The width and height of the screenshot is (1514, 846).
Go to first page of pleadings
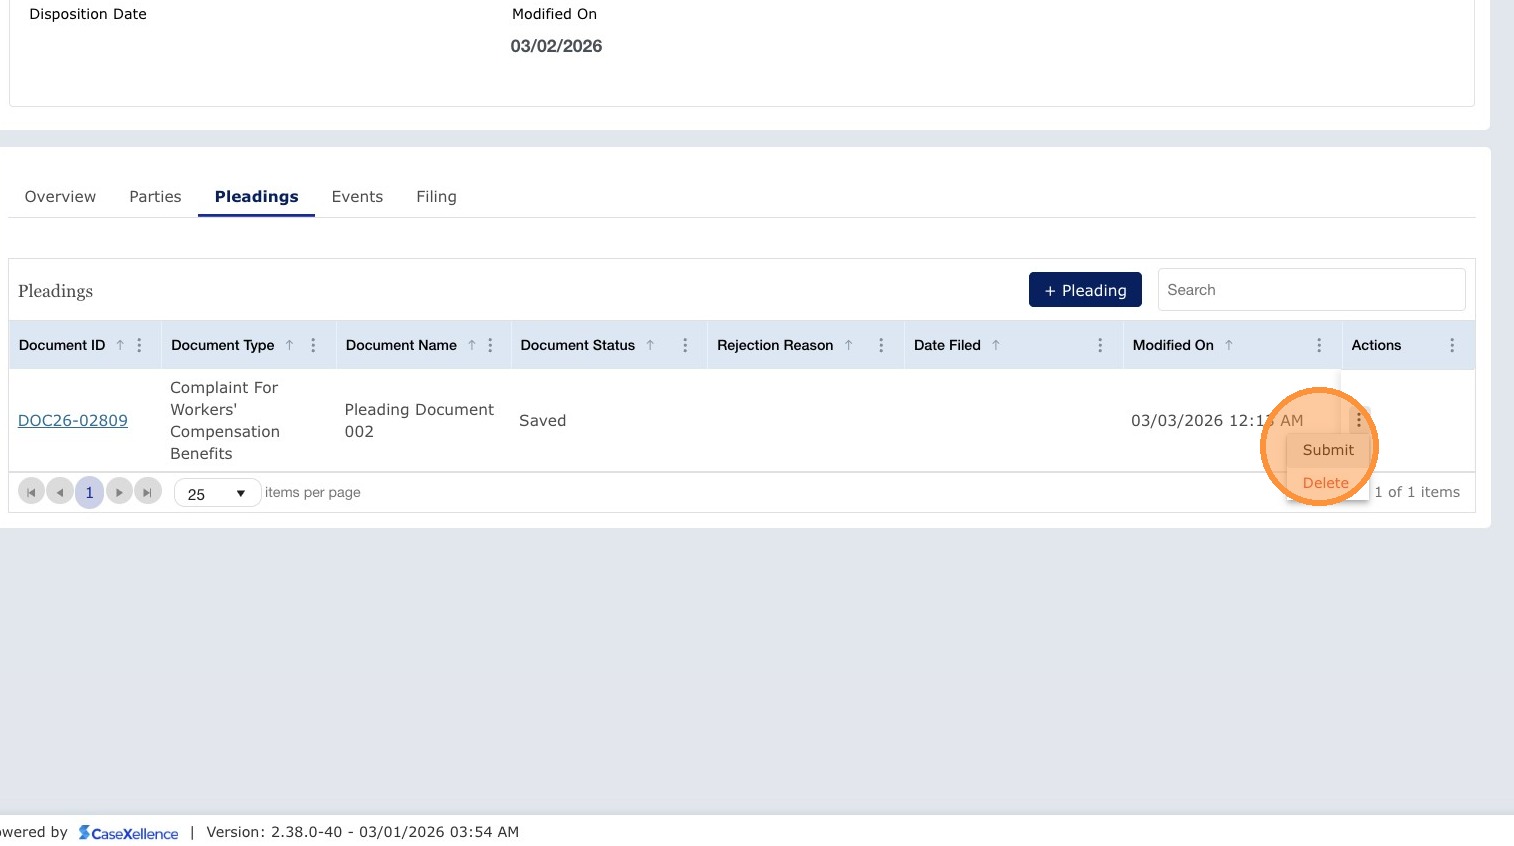click(x=31, y=492)
